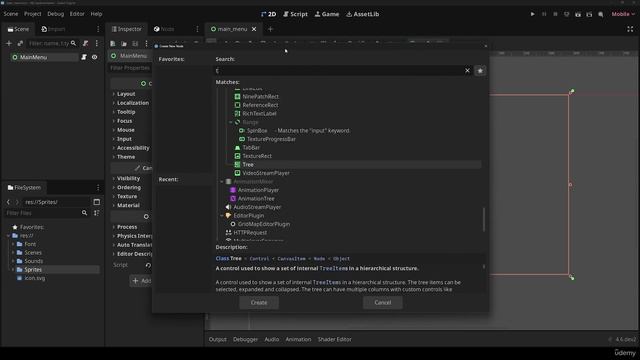
Task: Click Inspector save resource icon
Action: pos(135,43)
